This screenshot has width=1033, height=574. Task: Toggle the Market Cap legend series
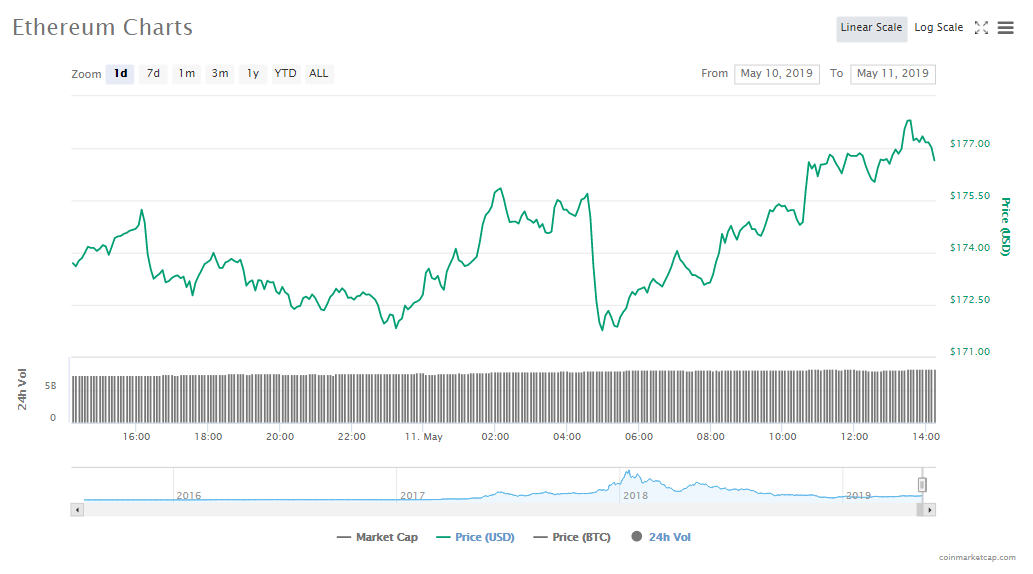tap(377, 537)
